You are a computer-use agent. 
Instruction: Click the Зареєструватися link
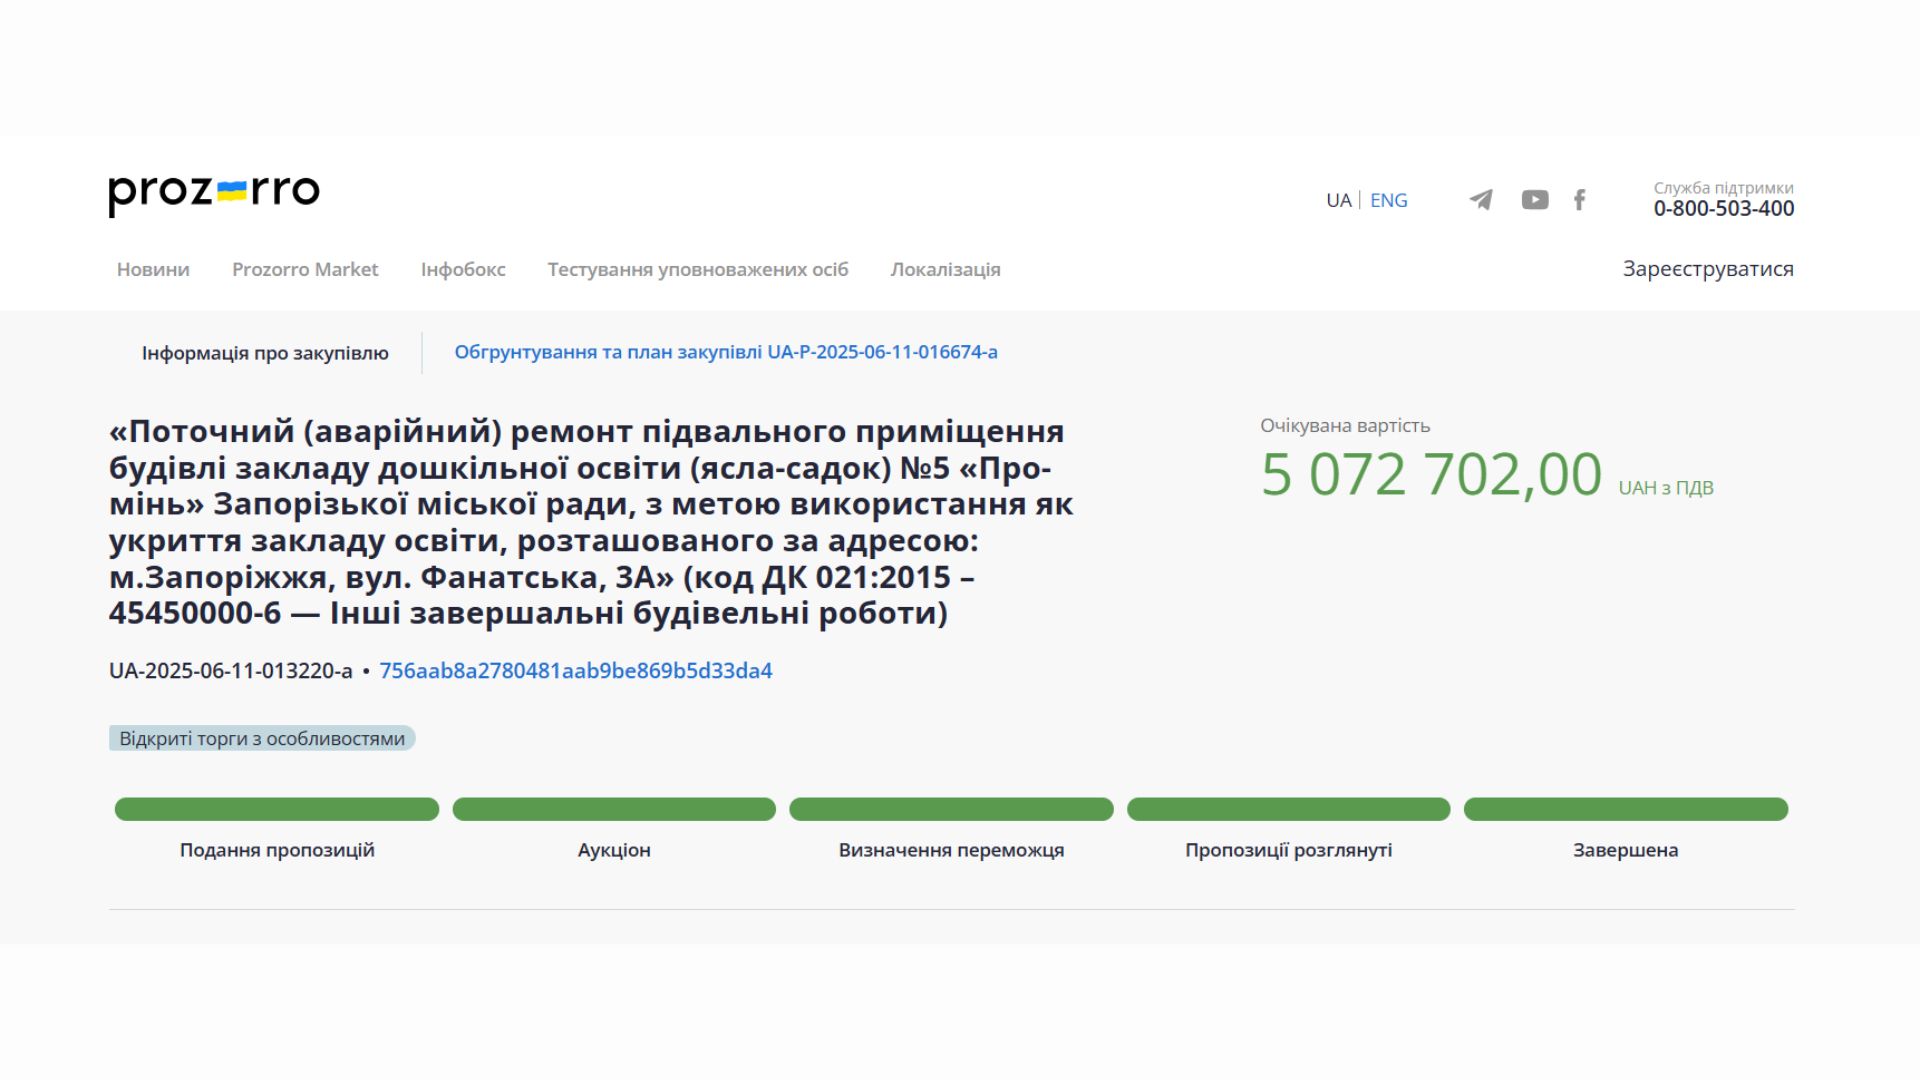click(1707, 269)
